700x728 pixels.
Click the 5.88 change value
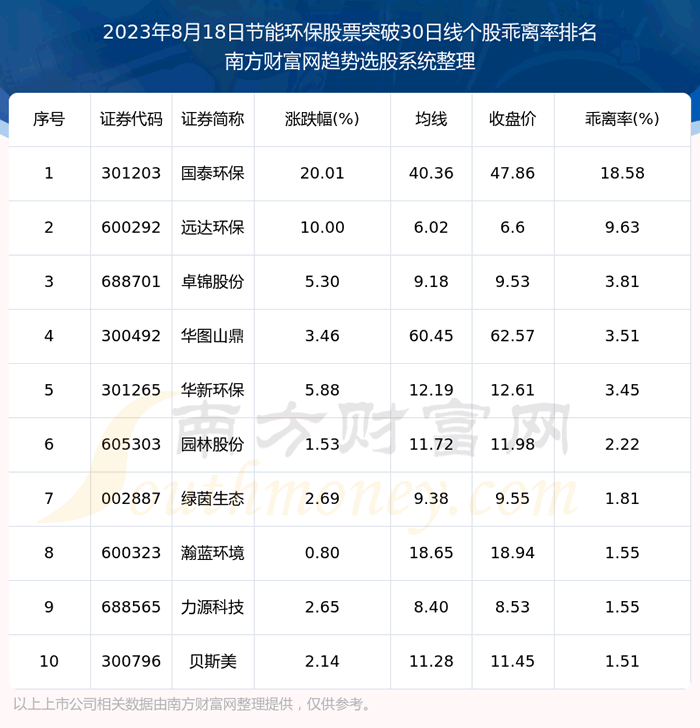click(x=322, y=390)
